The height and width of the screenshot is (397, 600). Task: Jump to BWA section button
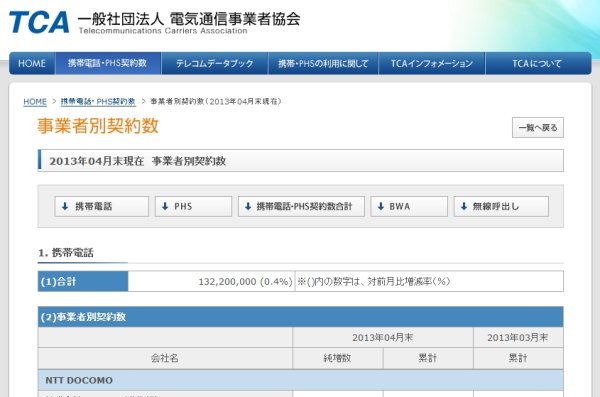[x=409, y=206]
